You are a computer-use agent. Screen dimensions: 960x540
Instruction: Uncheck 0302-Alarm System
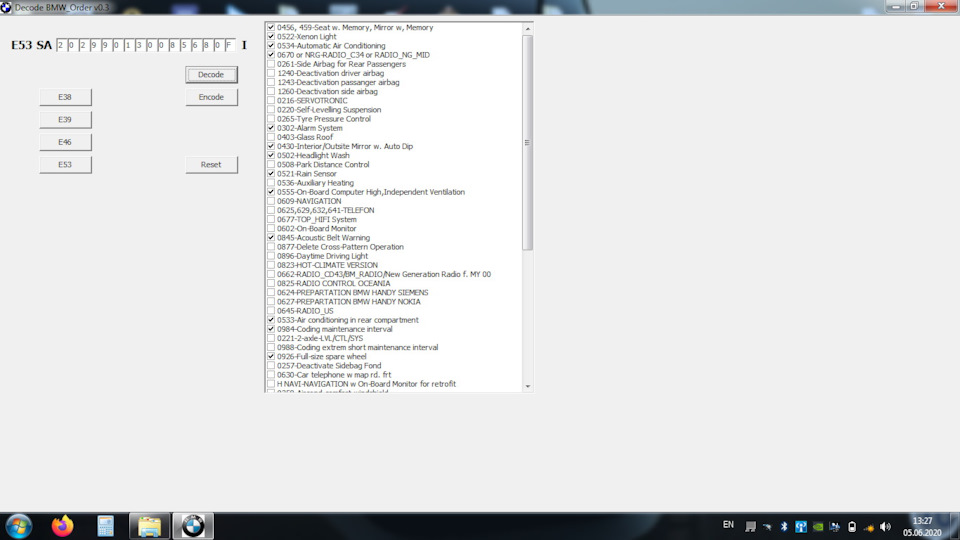tap(271, 128)
